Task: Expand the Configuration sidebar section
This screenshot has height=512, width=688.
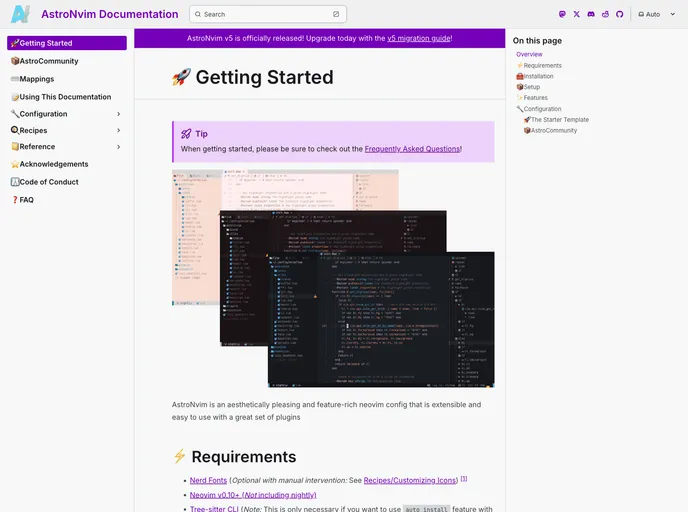Action: coord(118,114)
